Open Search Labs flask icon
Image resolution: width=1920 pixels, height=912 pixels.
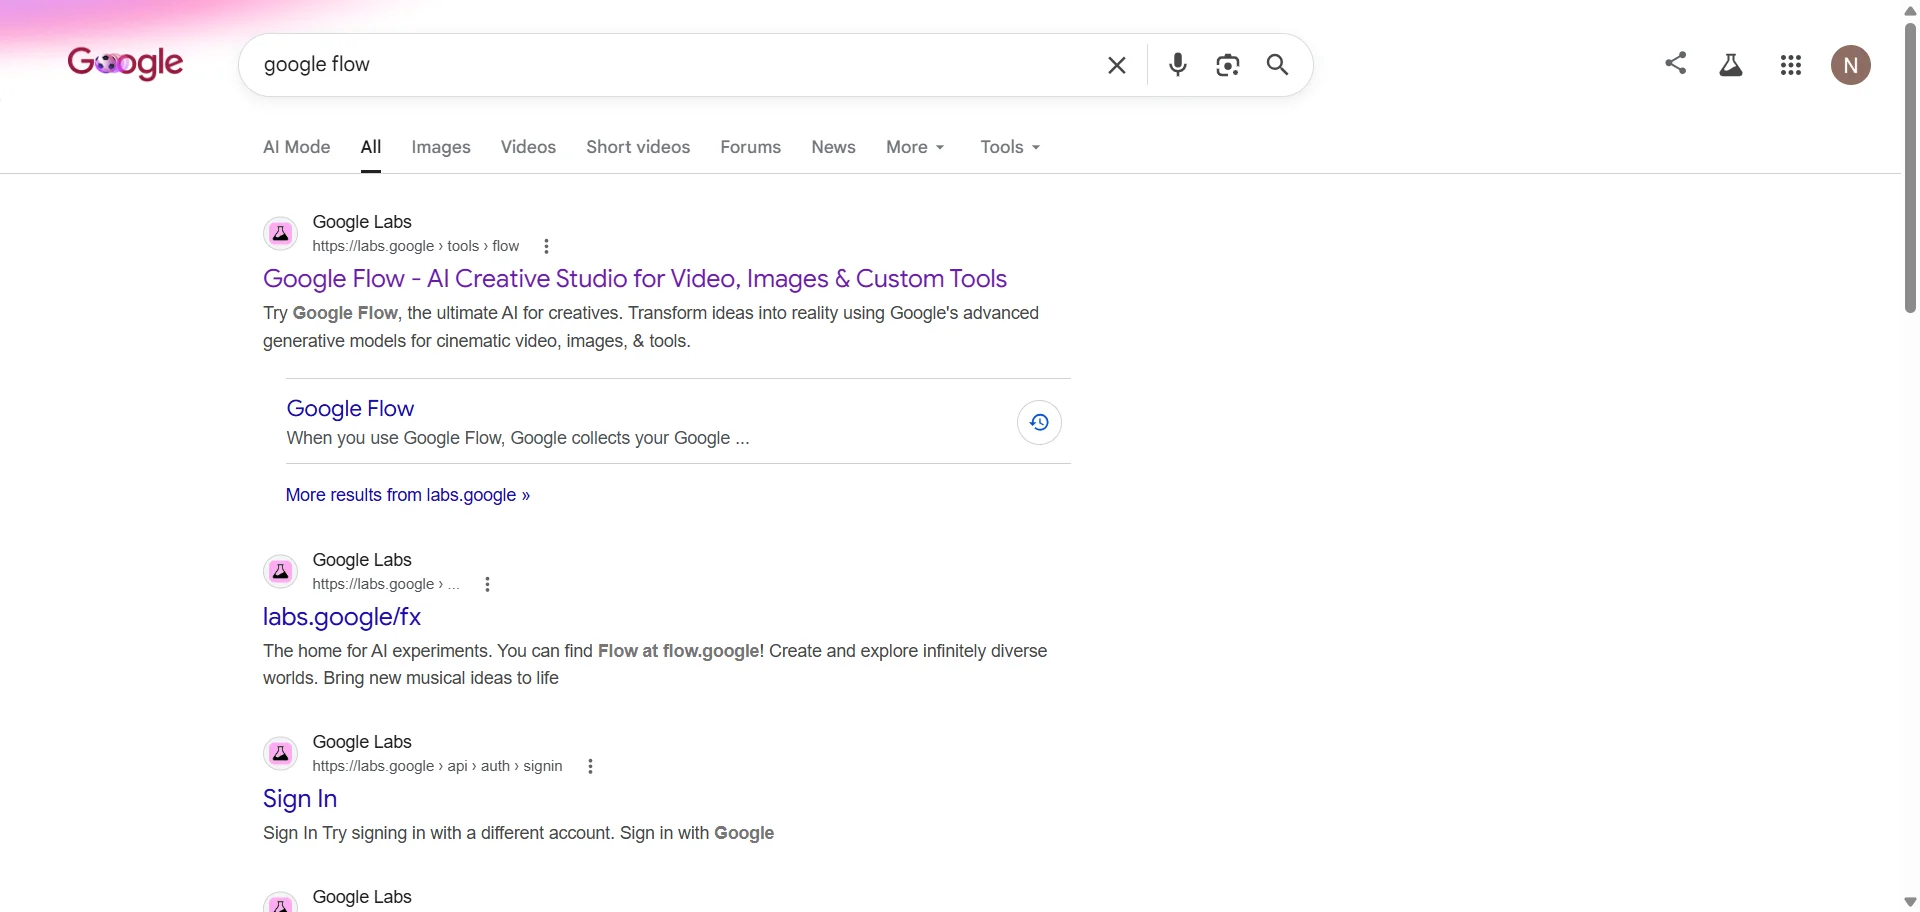coord(1732,65)
